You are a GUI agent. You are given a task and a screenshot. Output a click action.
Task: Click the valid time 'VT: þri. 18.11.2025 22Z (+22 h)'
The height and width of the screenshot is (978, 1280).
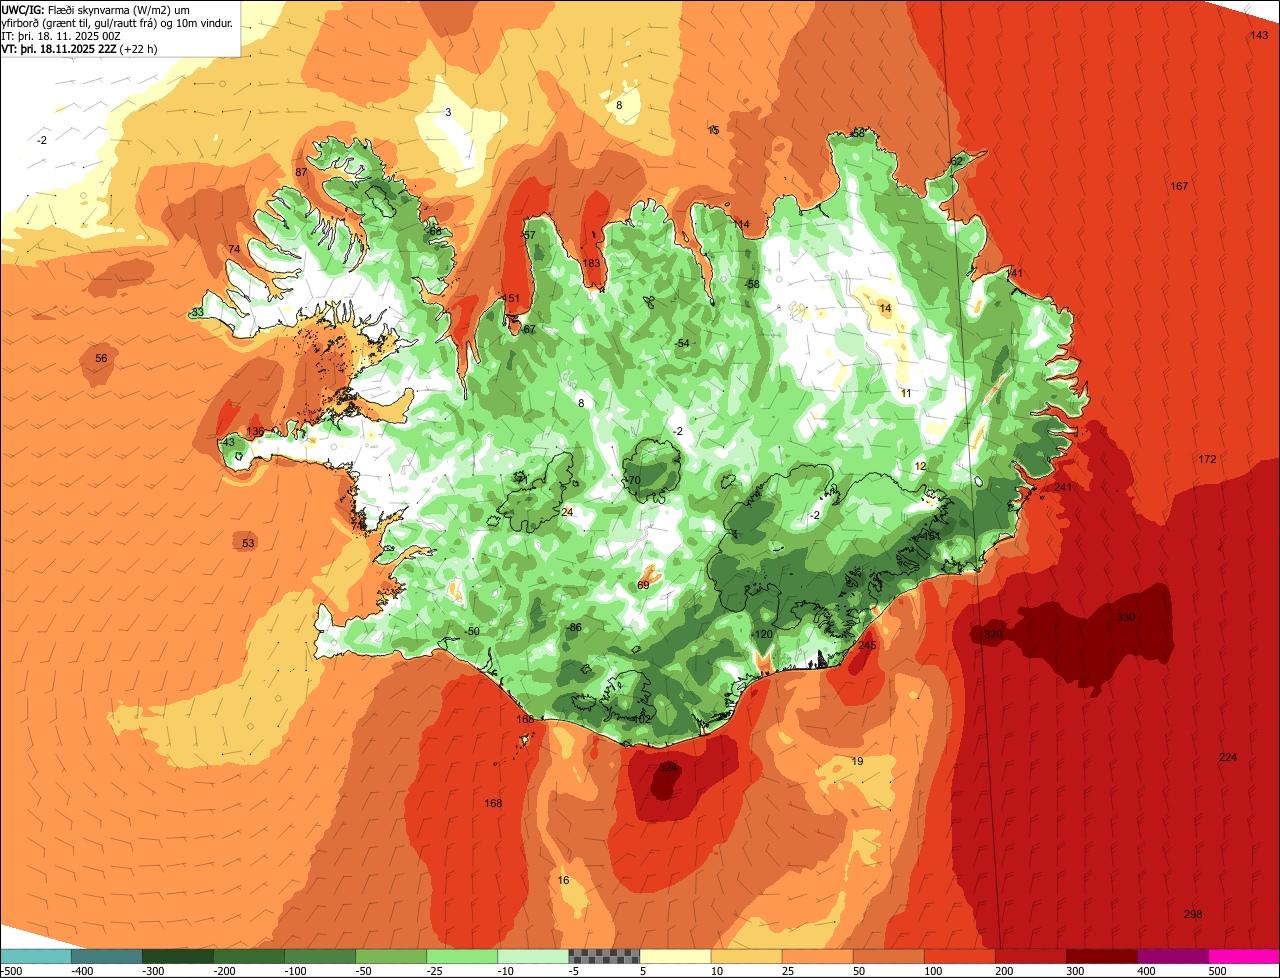[x=79, y=48]
